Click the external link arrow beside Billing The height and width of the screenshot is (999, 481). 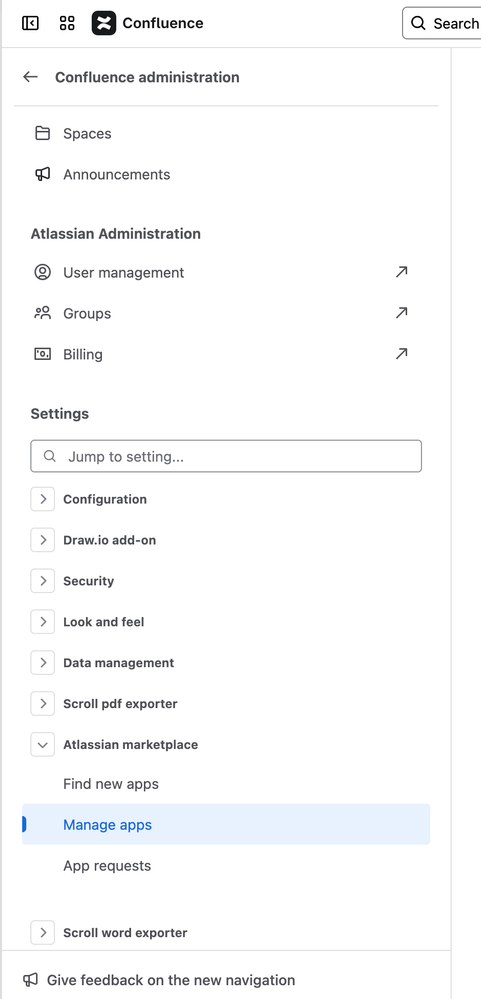coord(401,354)
